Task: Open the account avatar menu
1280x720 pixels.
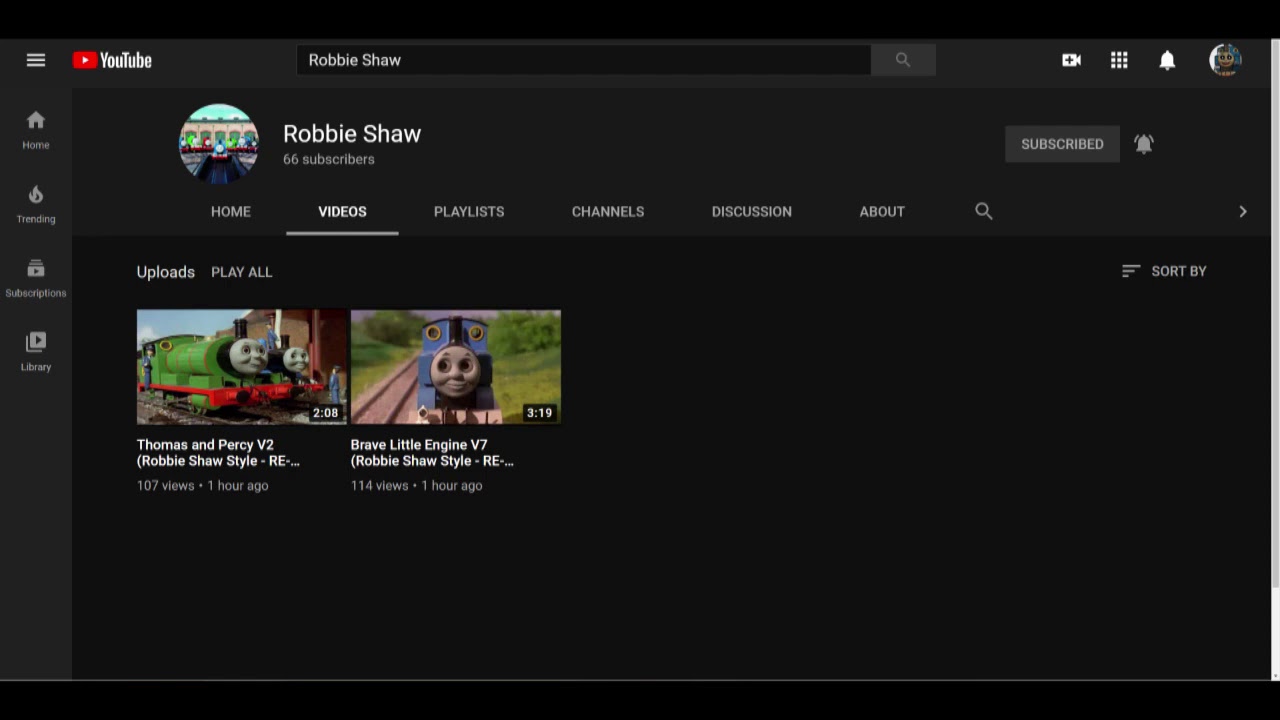Action: pyautogui.click(x=1225, y=60)
